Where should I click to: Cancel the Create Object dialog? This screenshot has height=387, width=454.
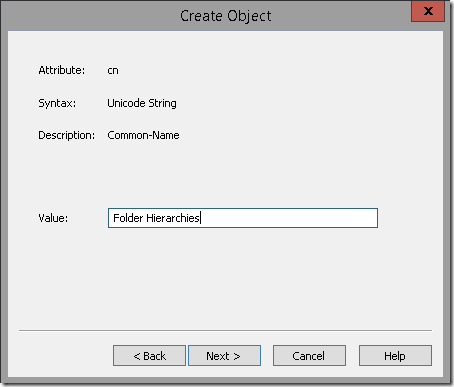(x=309, y=356)
